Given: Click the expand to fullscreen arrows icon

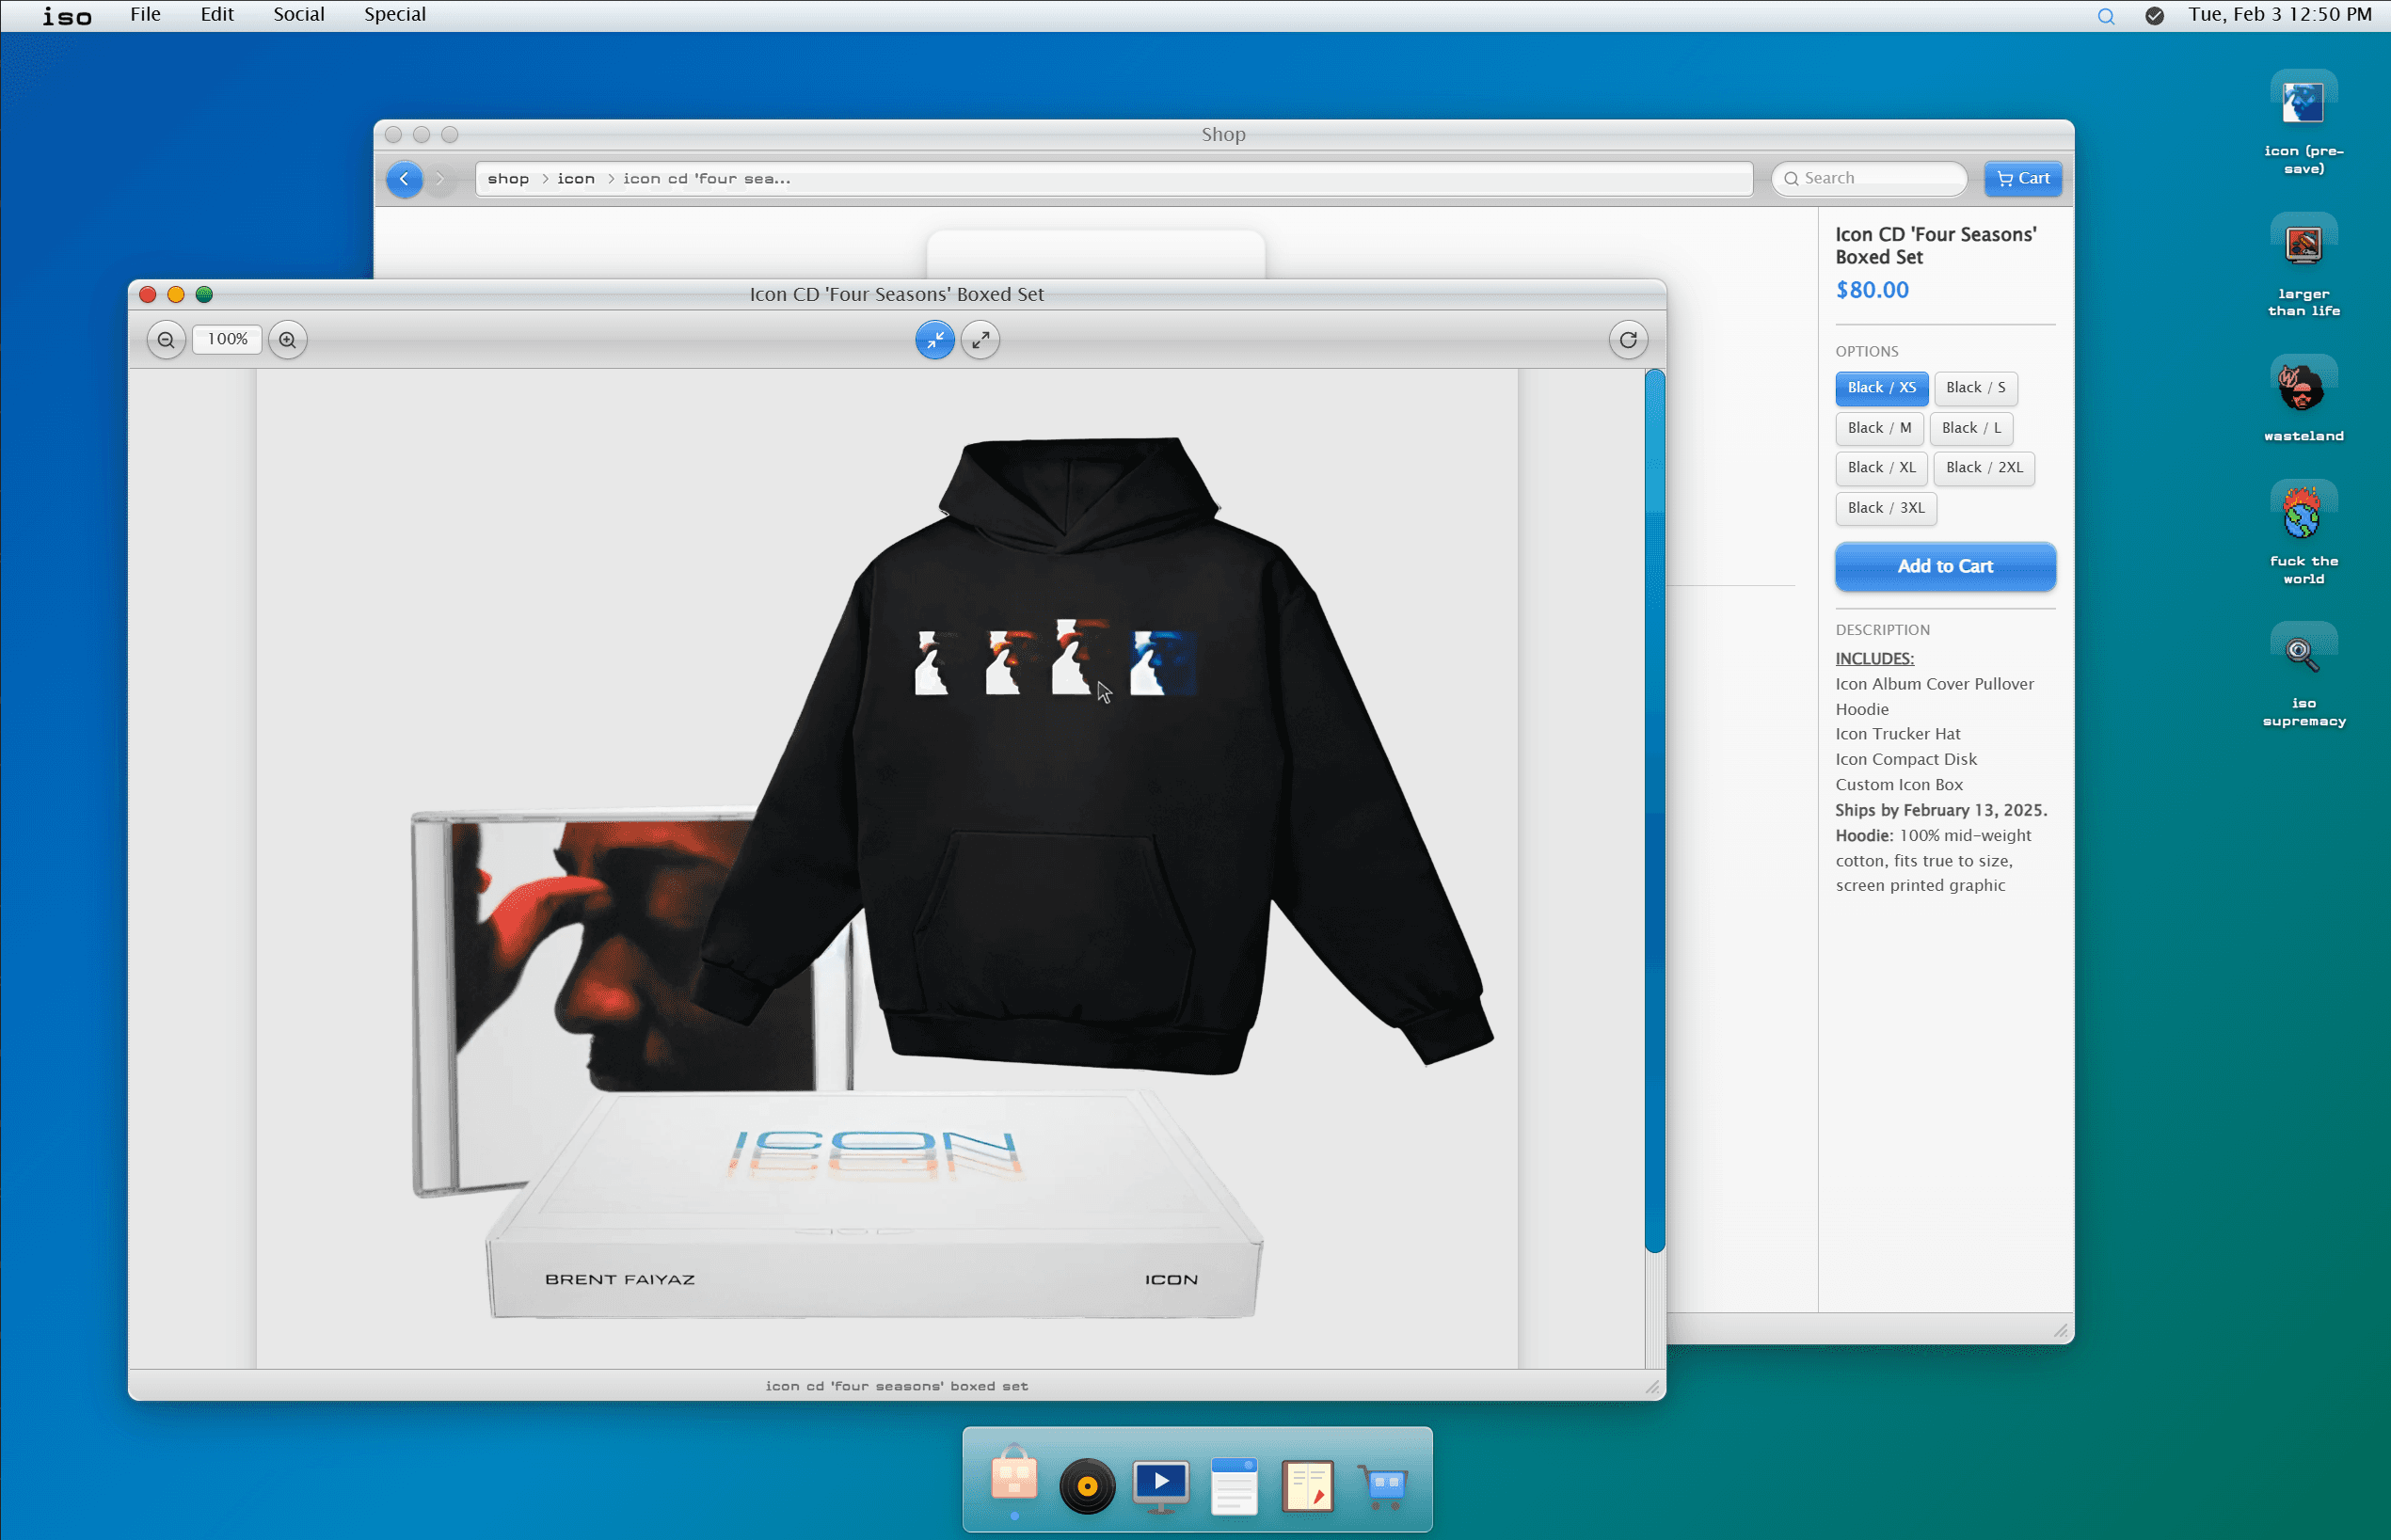Looking at the screenshot, I should 980,340.
